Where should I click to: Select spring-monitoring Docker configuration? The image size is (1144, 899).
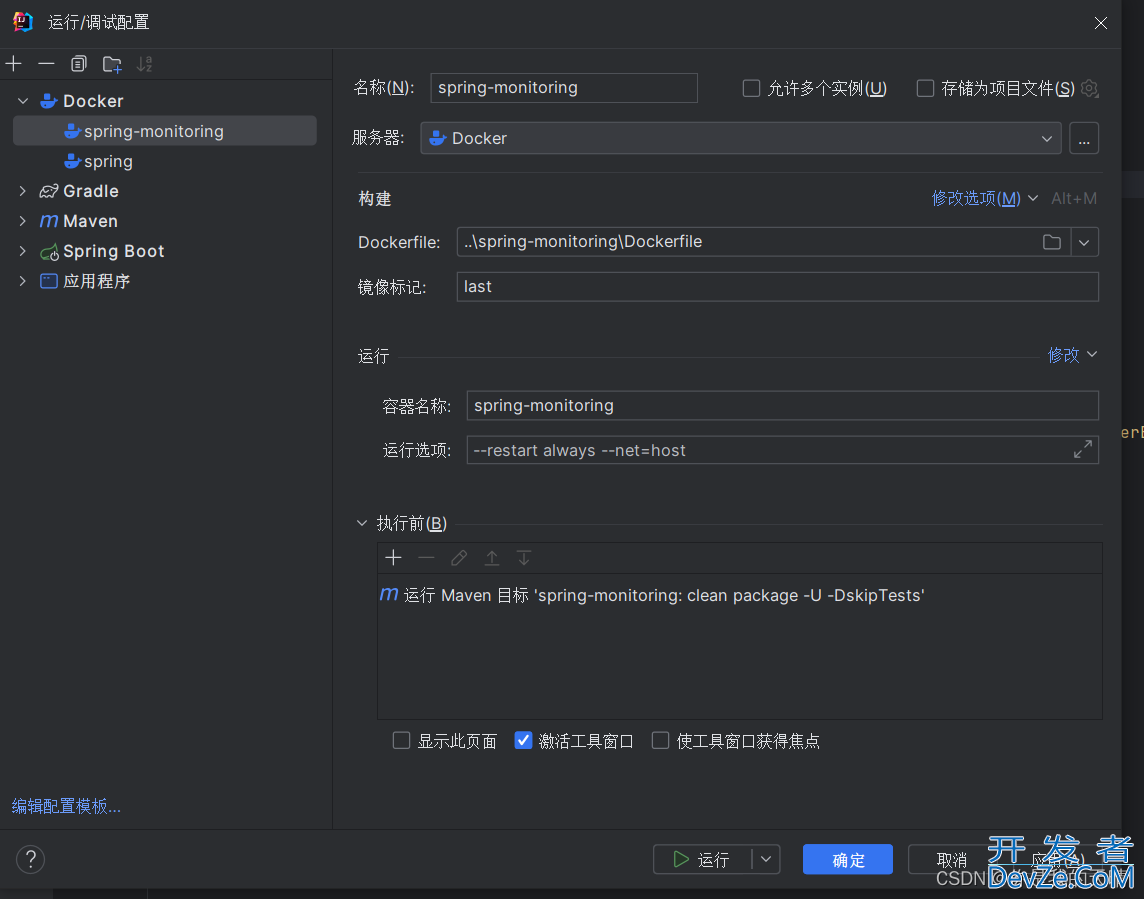coord(165,131)
